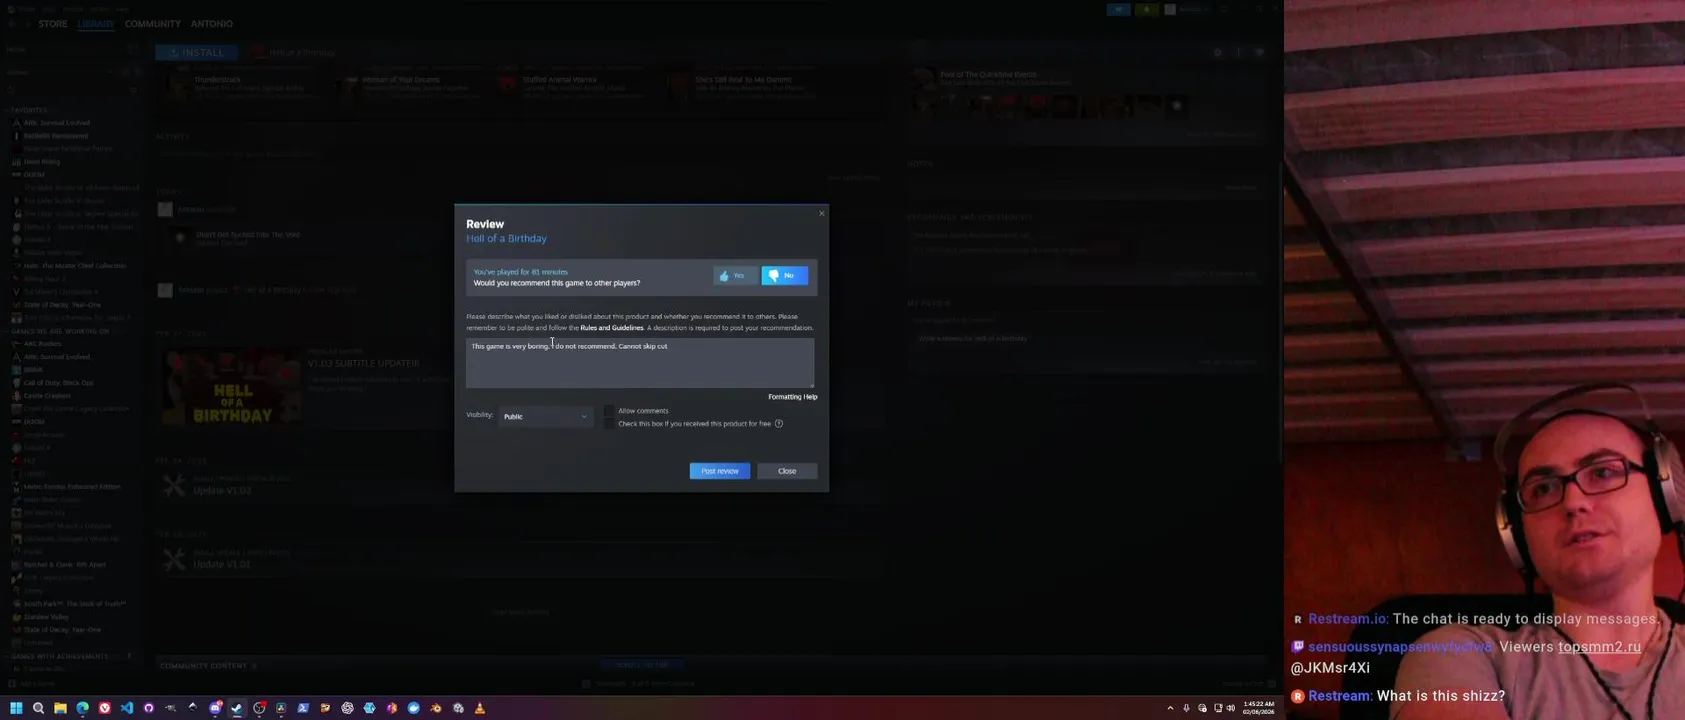
Task: Open Visual Studio Code from the taskbar
Action: click(126, 708)
